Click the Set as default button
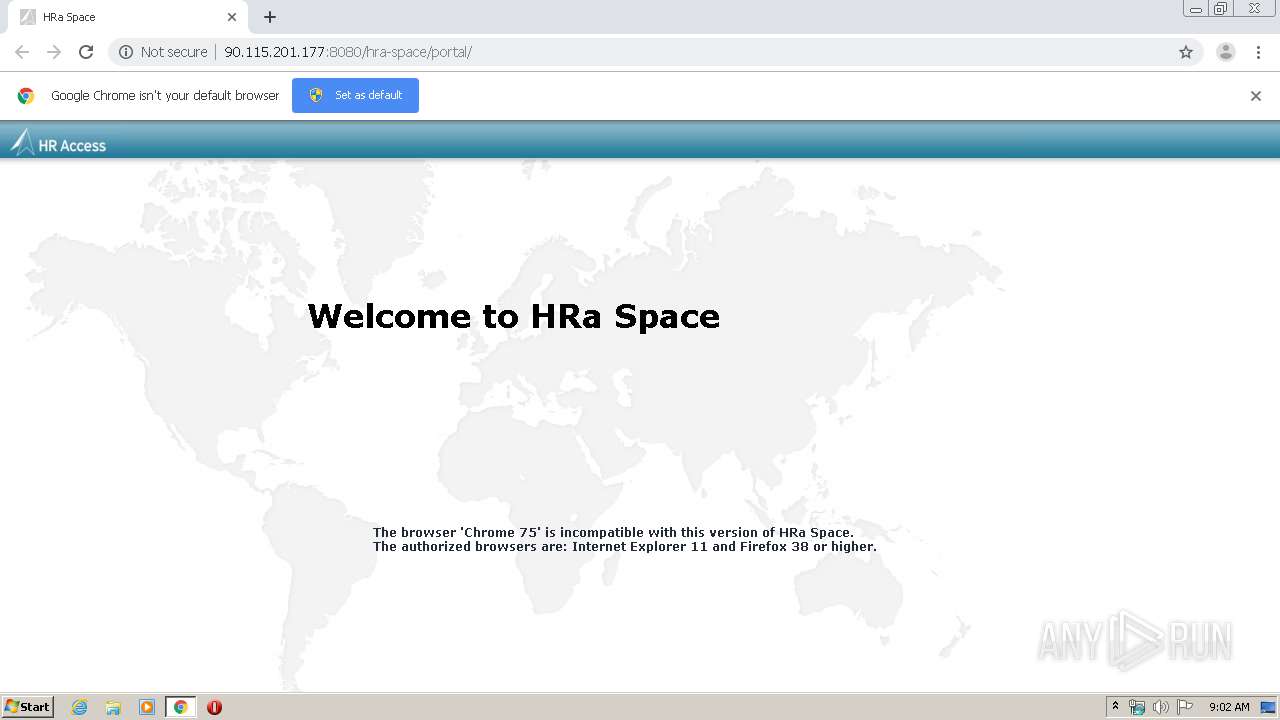Viewport: 1280px width, 720px height. click(x=355, y=95)
